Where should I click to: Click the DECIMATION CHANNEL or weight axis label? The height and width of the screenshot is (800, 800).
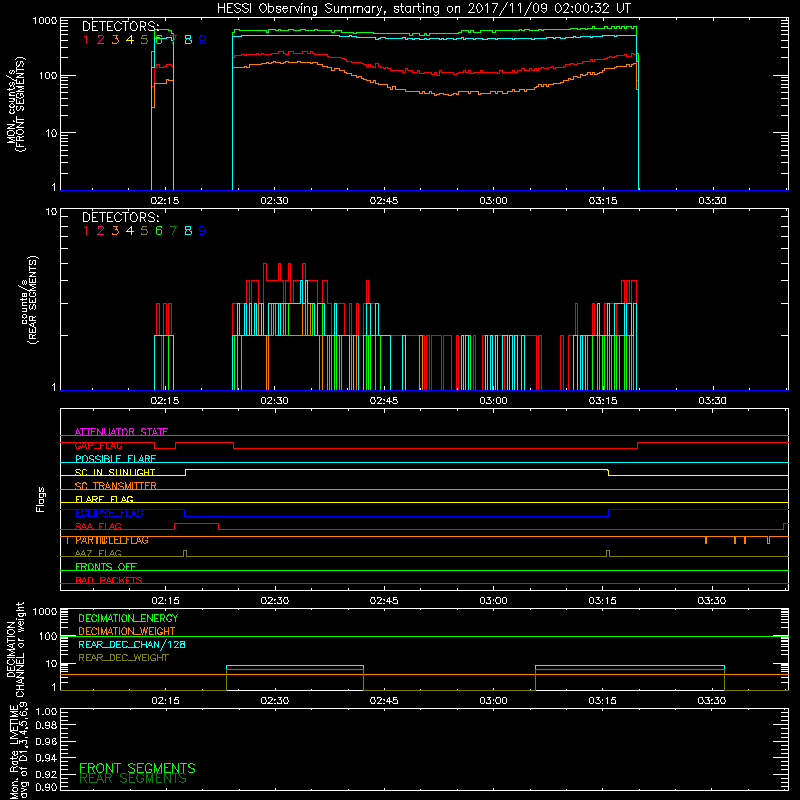15,650
